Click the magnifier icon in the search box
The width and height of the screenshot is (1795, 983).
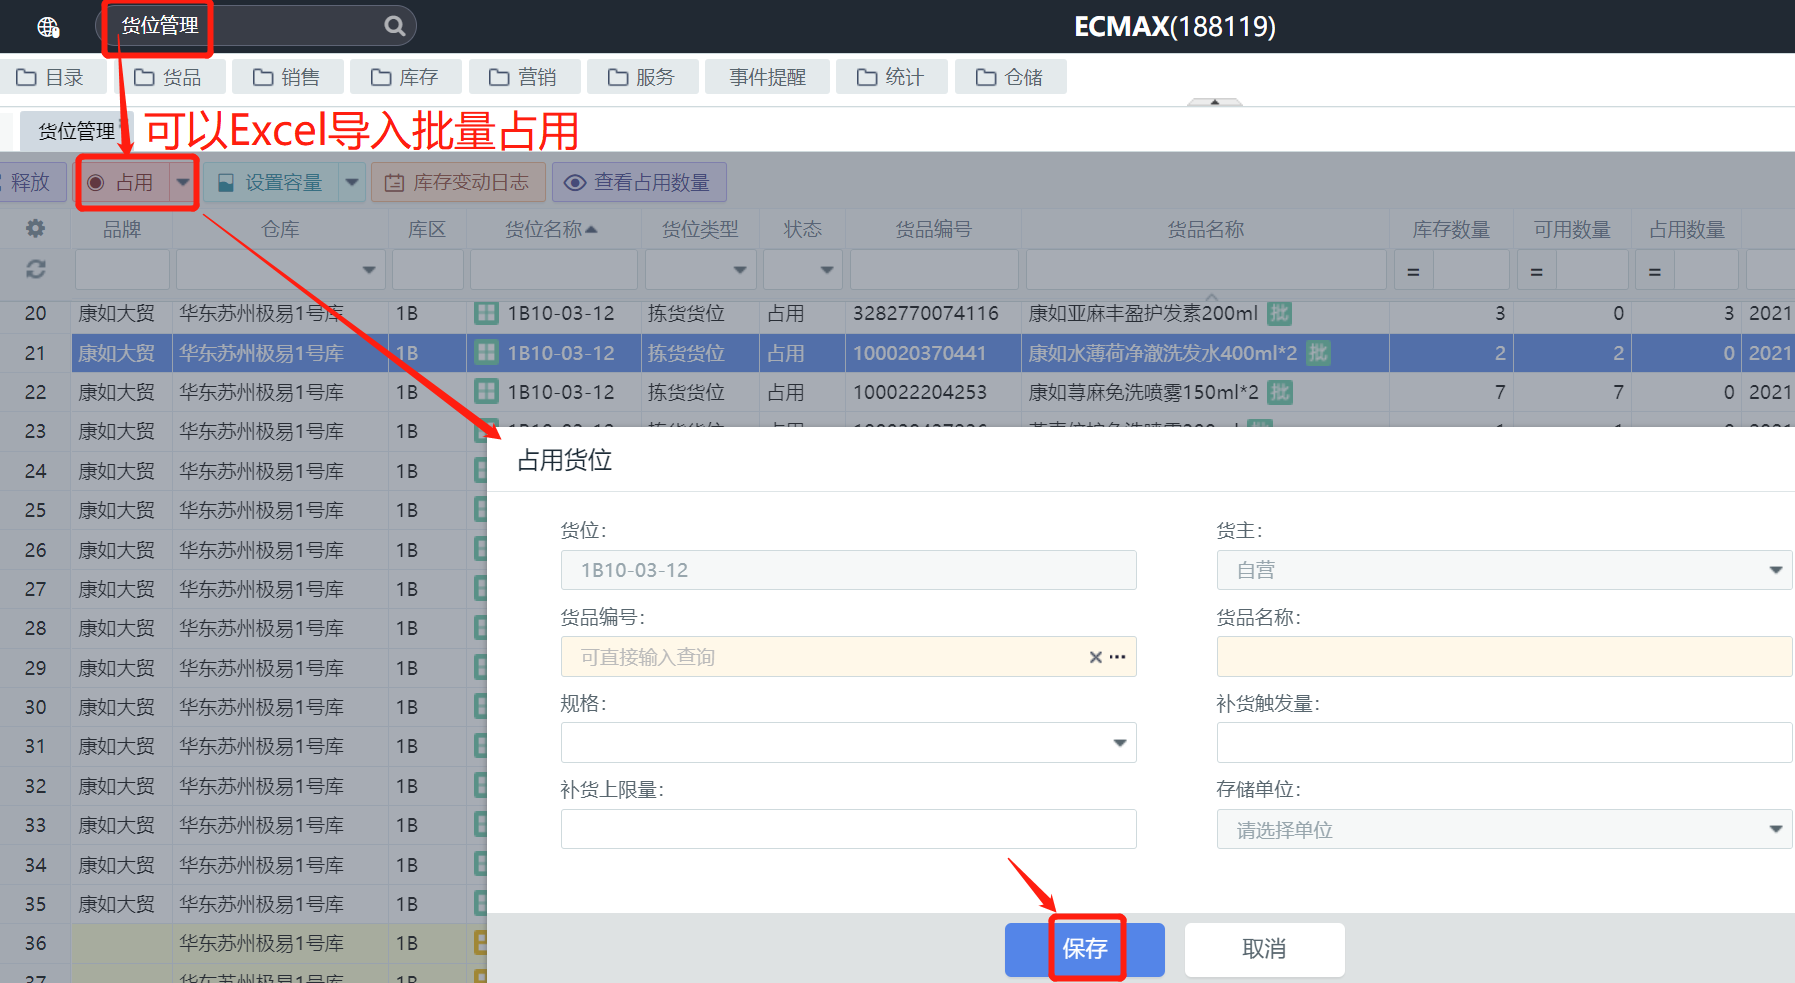point(395,26)
